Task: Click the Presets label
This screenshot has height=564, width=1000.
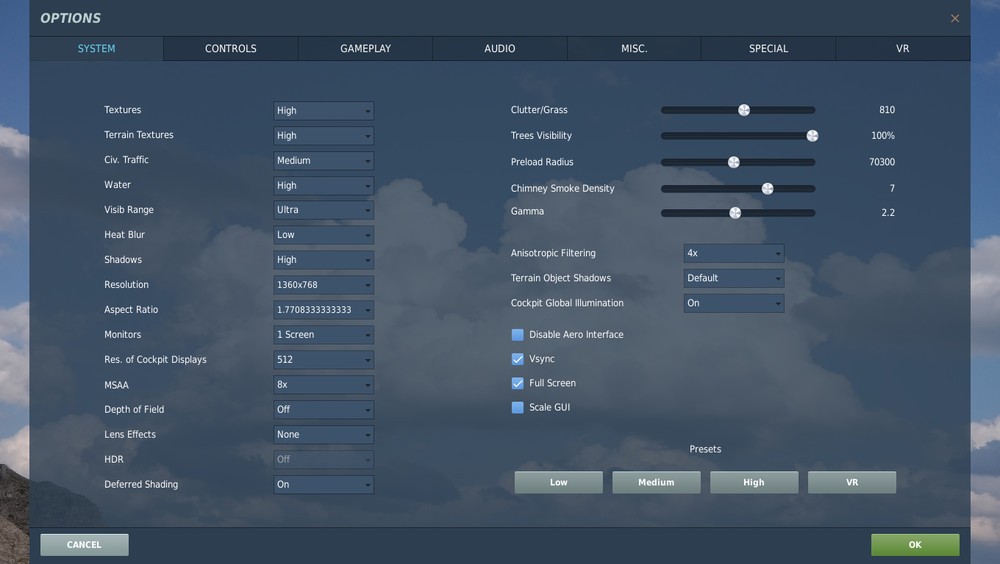Action: 705,449
